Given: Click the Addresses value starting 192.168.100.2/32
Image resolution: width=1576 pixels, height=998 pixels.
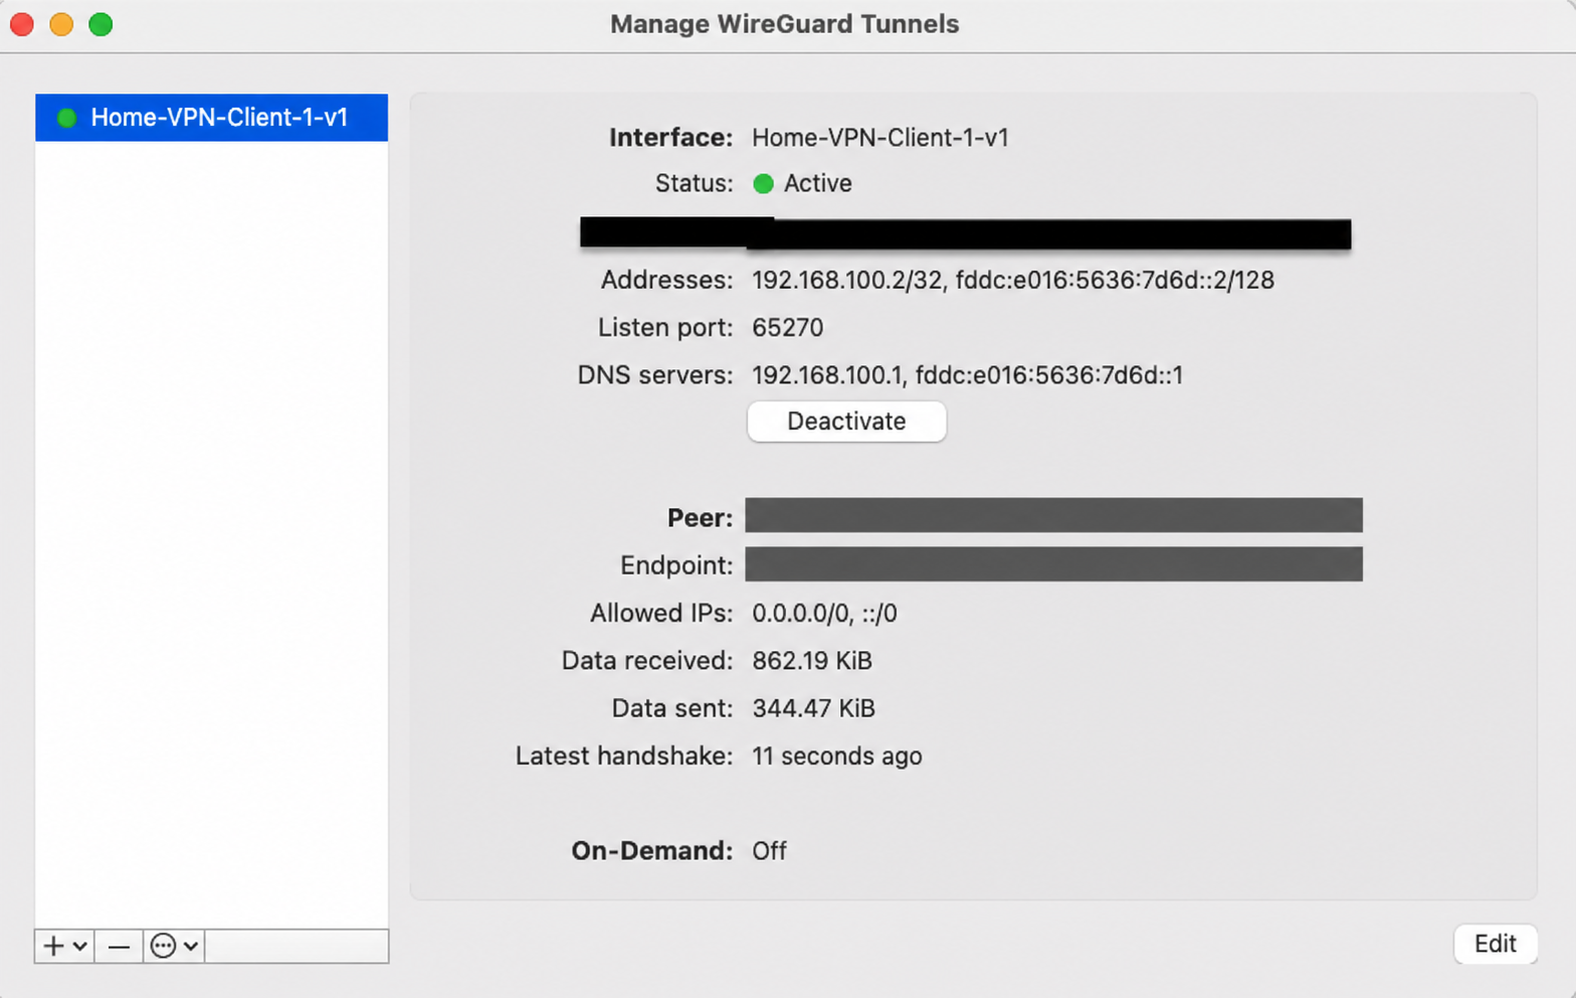Looking at the screenshot, I should pos(1013,280).
